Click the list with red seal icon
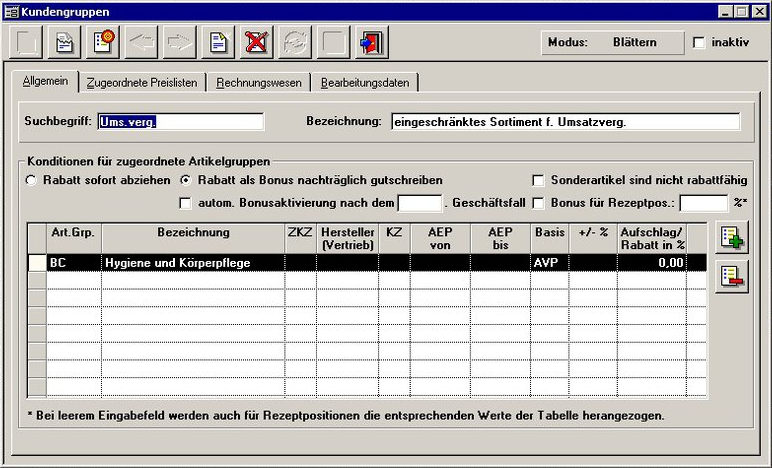The height and width of the screenshot is (468, 772). (x=103, y=43)
